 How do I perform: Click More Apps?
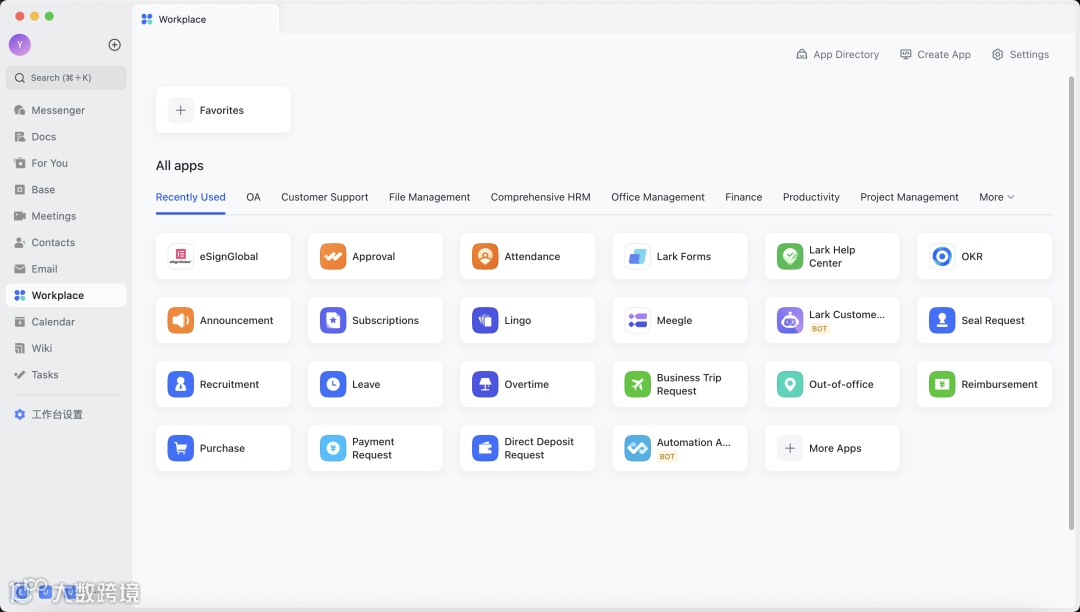[x=831, y=448]
